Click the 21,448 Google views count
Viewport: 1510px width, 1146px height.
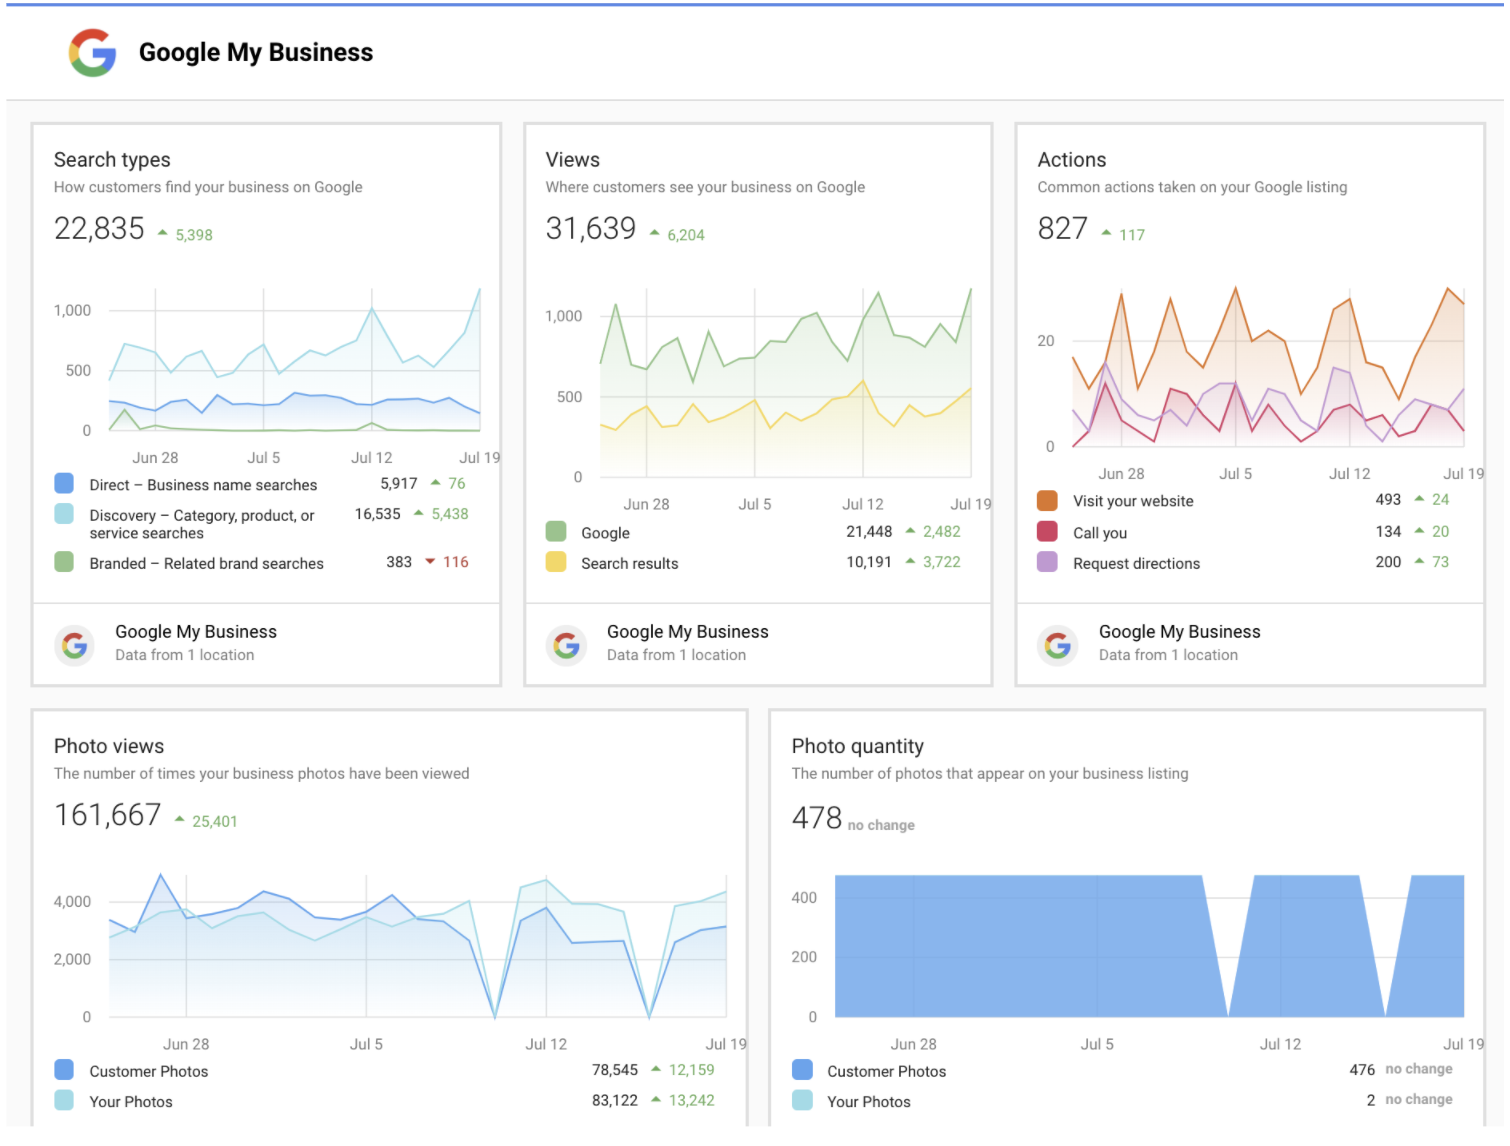pos(869,532)
